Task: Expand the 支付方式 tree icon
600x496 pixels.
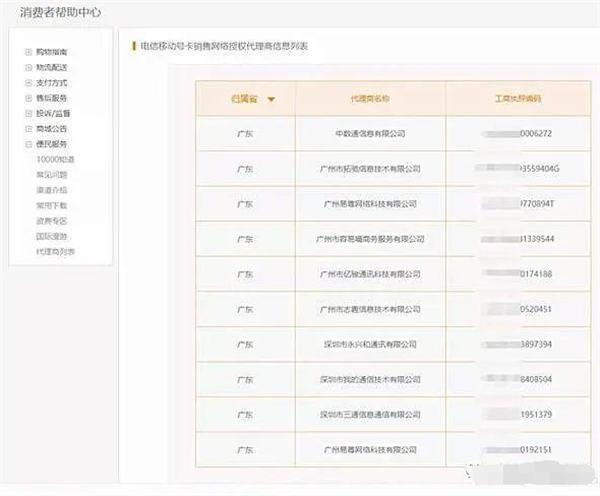Action: [x=28, y=83]
